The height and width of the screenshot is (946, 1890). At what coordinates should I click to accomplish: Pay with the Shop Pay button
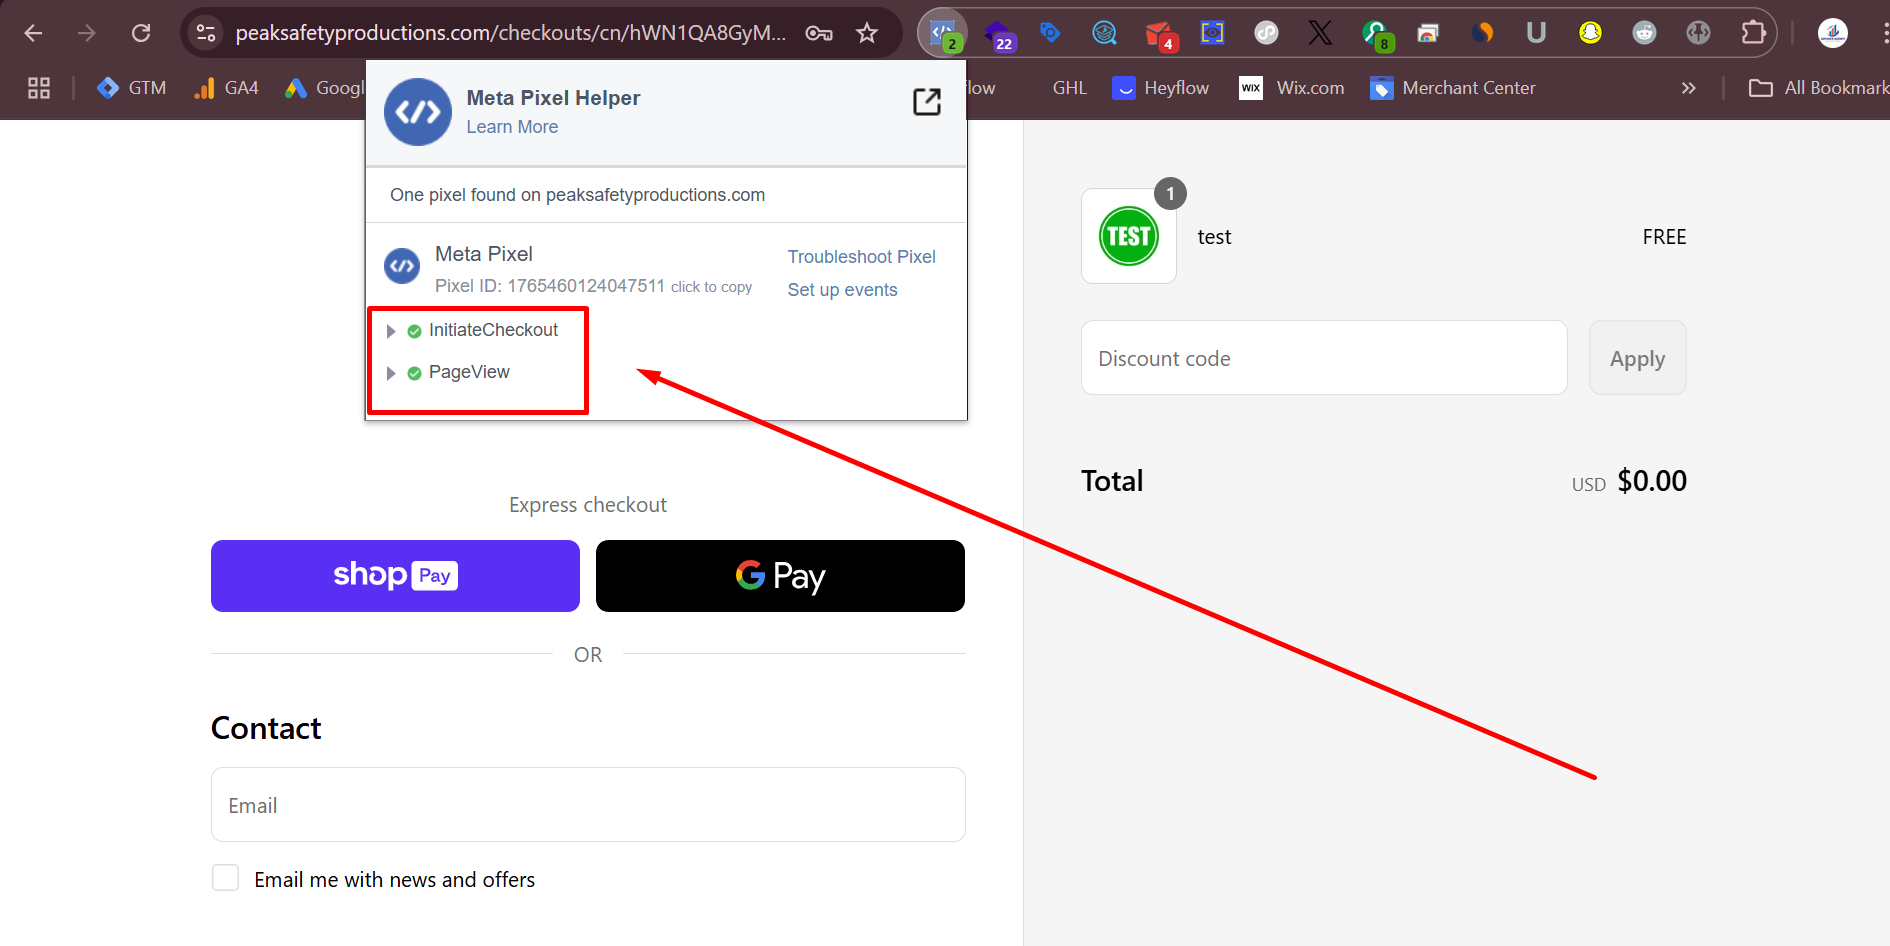click(x=395, y=576)
